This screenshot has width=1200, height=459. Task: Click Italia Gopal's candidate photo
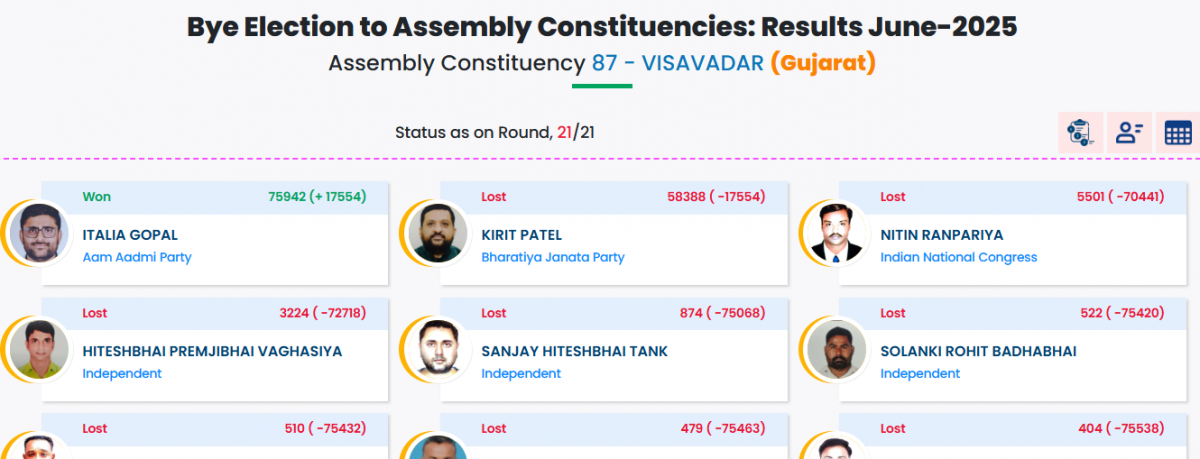[40, 233]
